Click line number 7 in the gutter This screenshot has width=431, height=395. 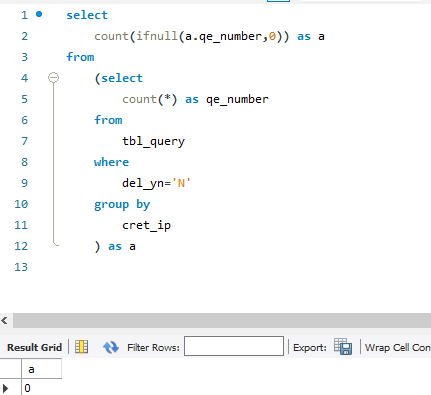[x=25, y=141]
